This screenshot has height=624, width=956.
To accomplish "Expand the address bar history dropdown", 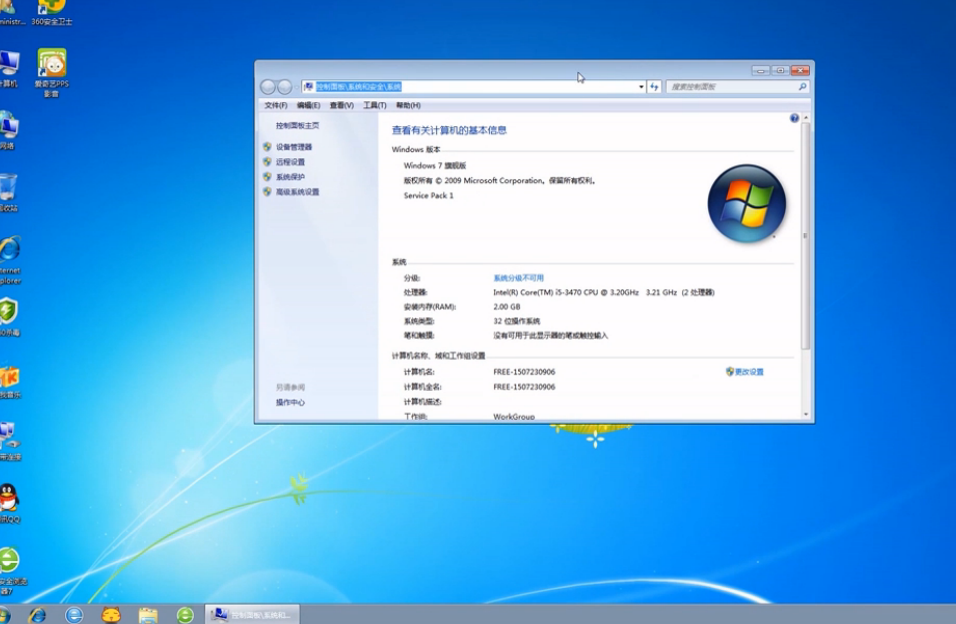I will pos(641,87).
